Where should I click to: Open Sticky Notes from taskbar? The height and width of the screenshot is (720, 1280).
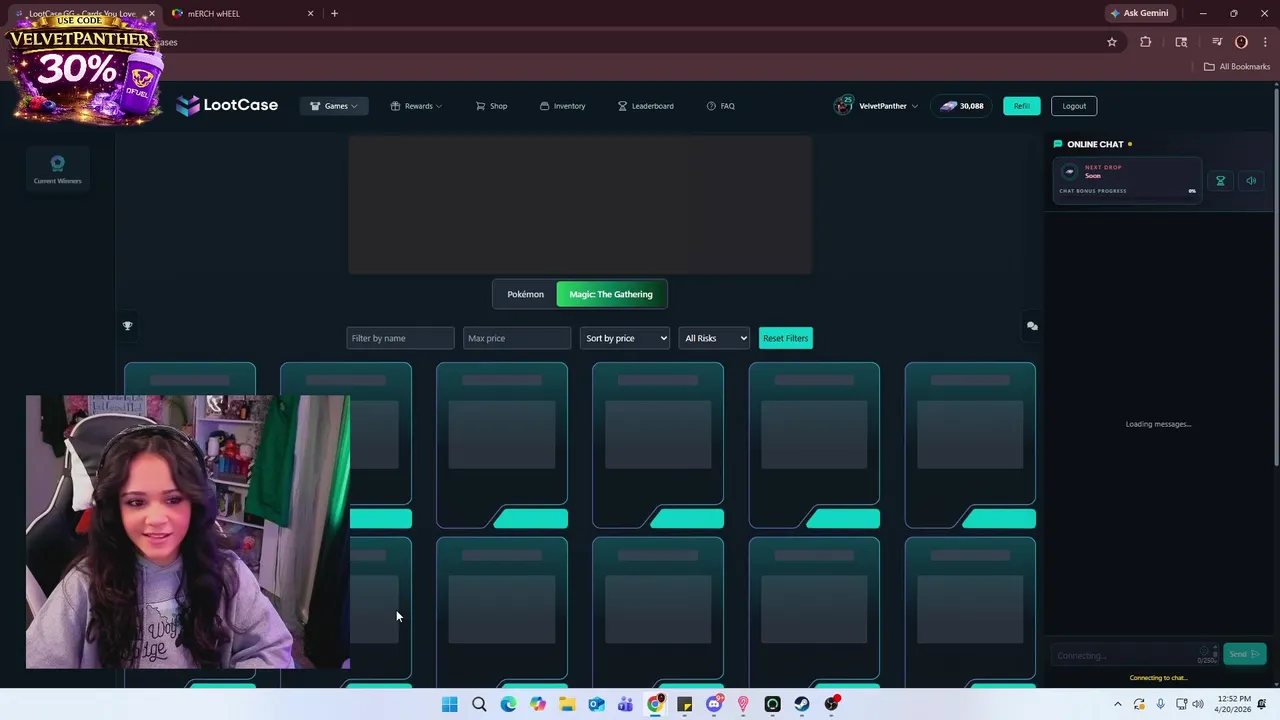tap(684, 704)
